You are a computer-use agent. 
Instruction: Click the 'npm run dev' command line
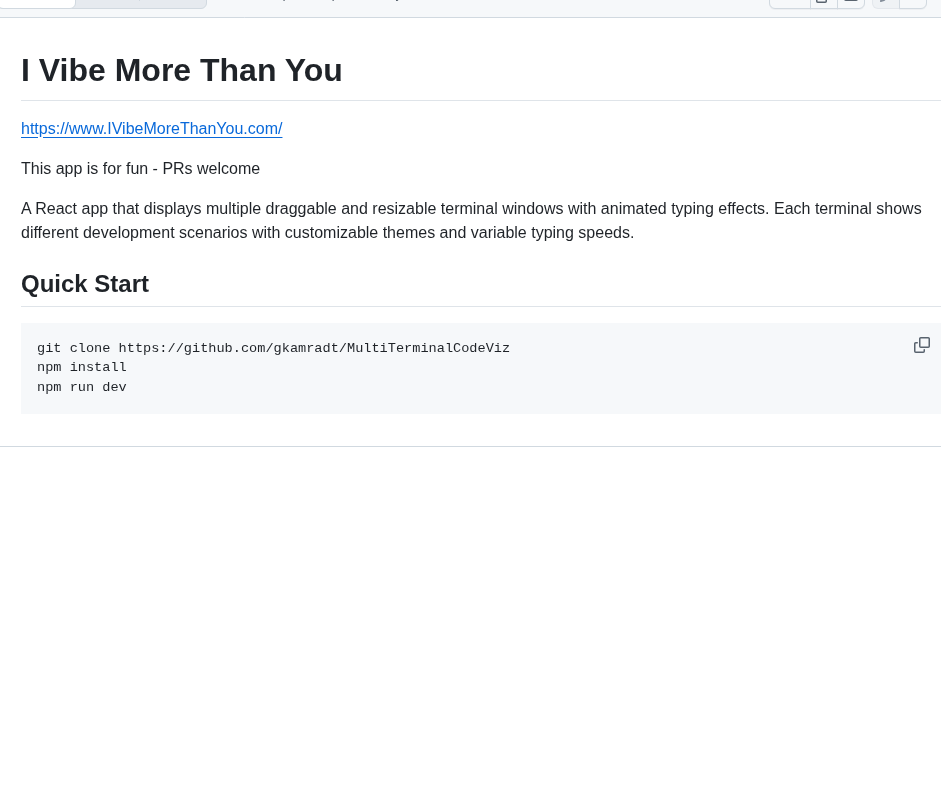coord(82,387)
